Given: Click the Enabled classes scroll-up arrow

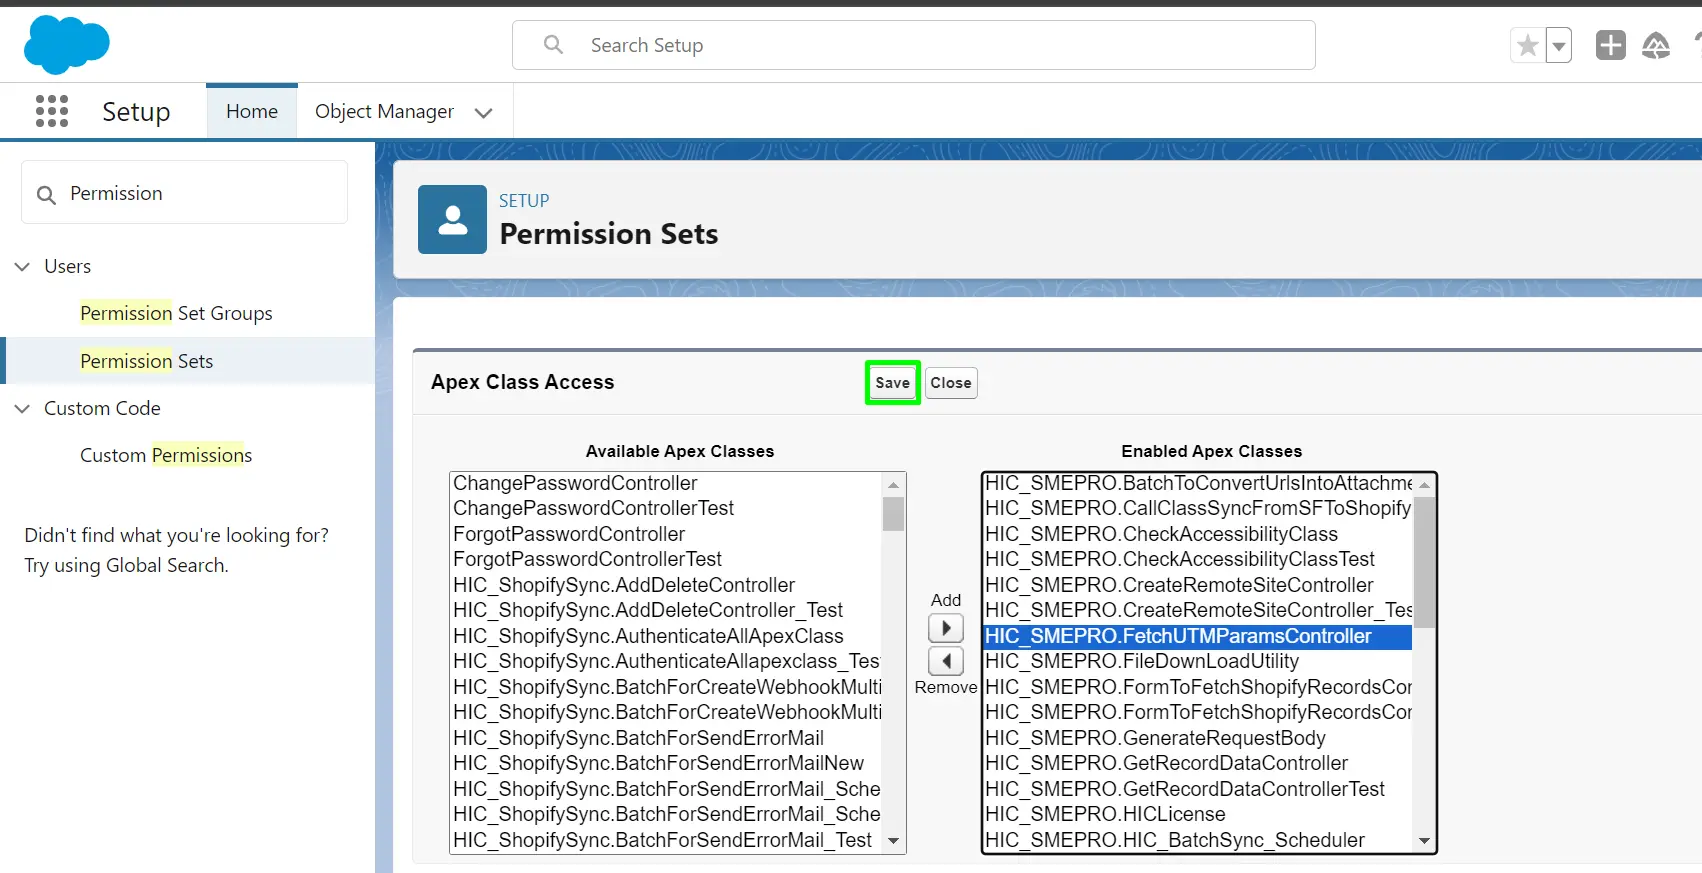Looking at the screenshot, I should [x=1424, y=485].
